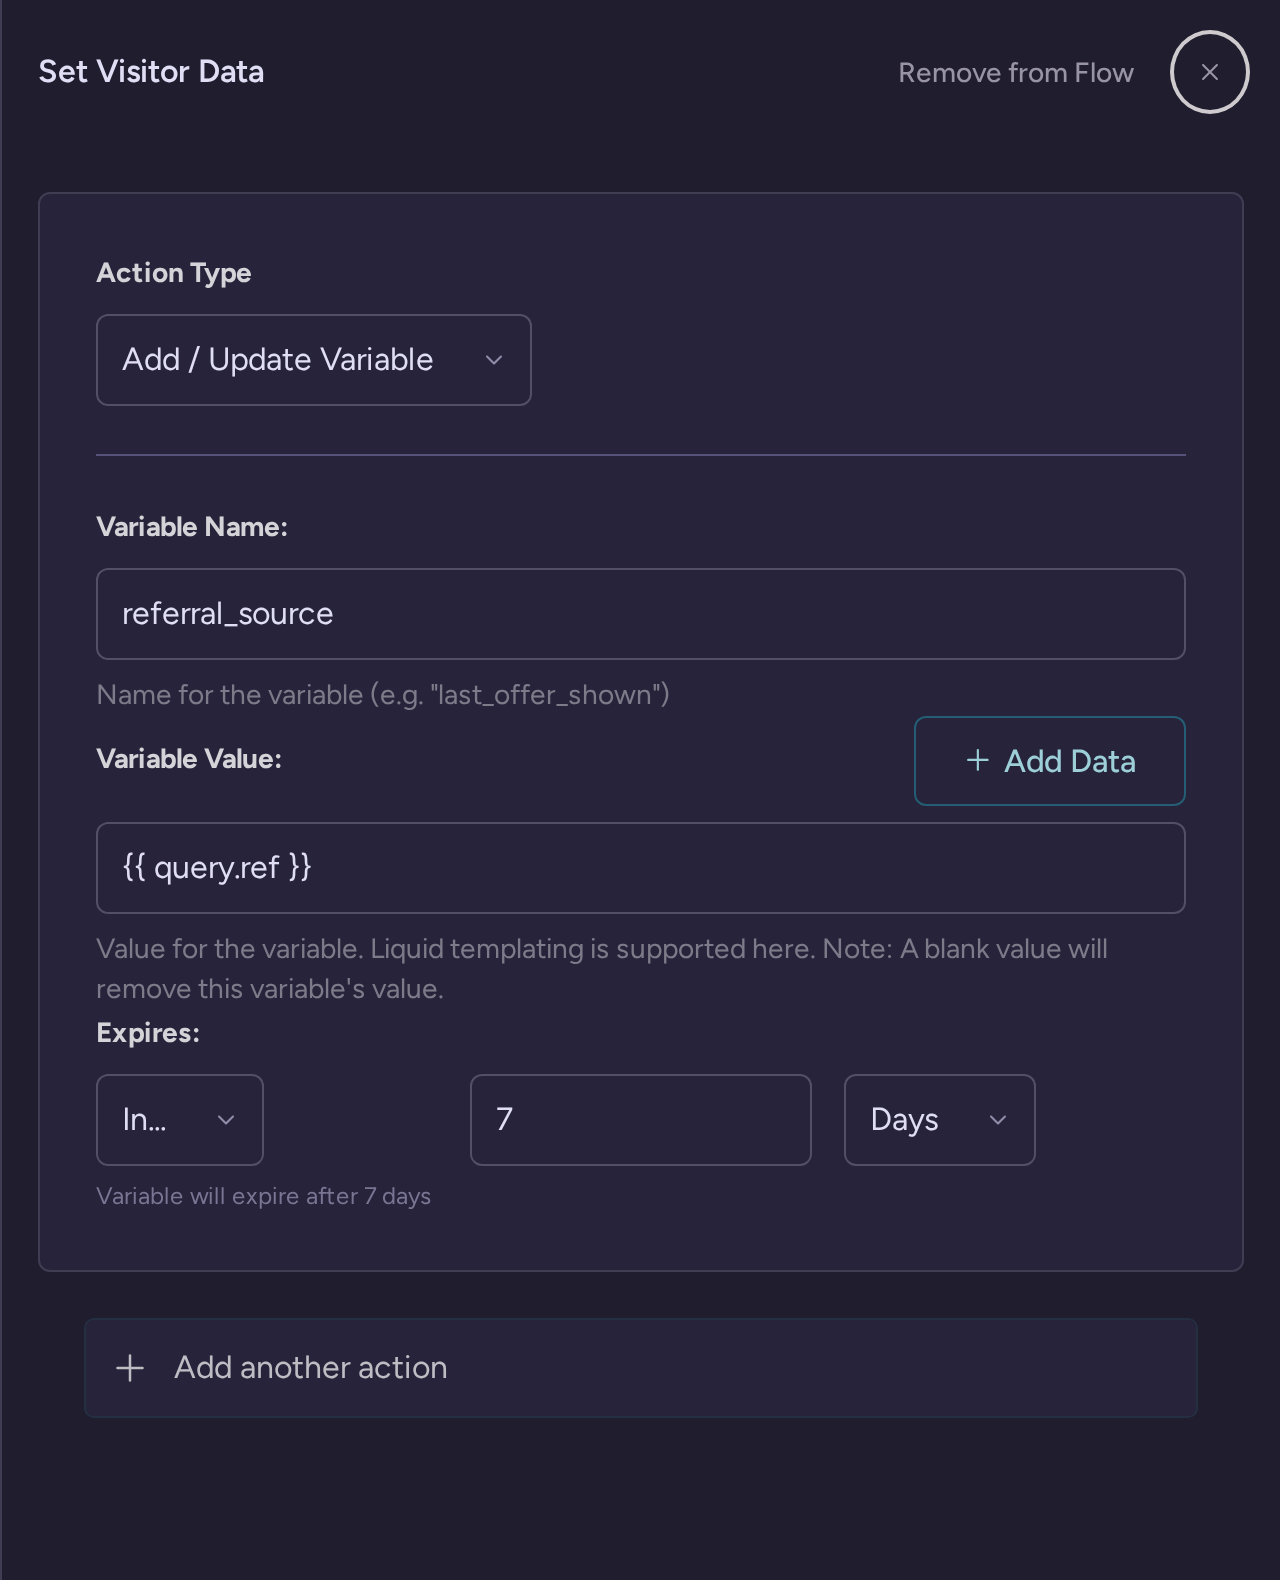Open the Action Type dropdown
The height and width of the screenshot is (1580, 1280).
[x=313, y=360]
